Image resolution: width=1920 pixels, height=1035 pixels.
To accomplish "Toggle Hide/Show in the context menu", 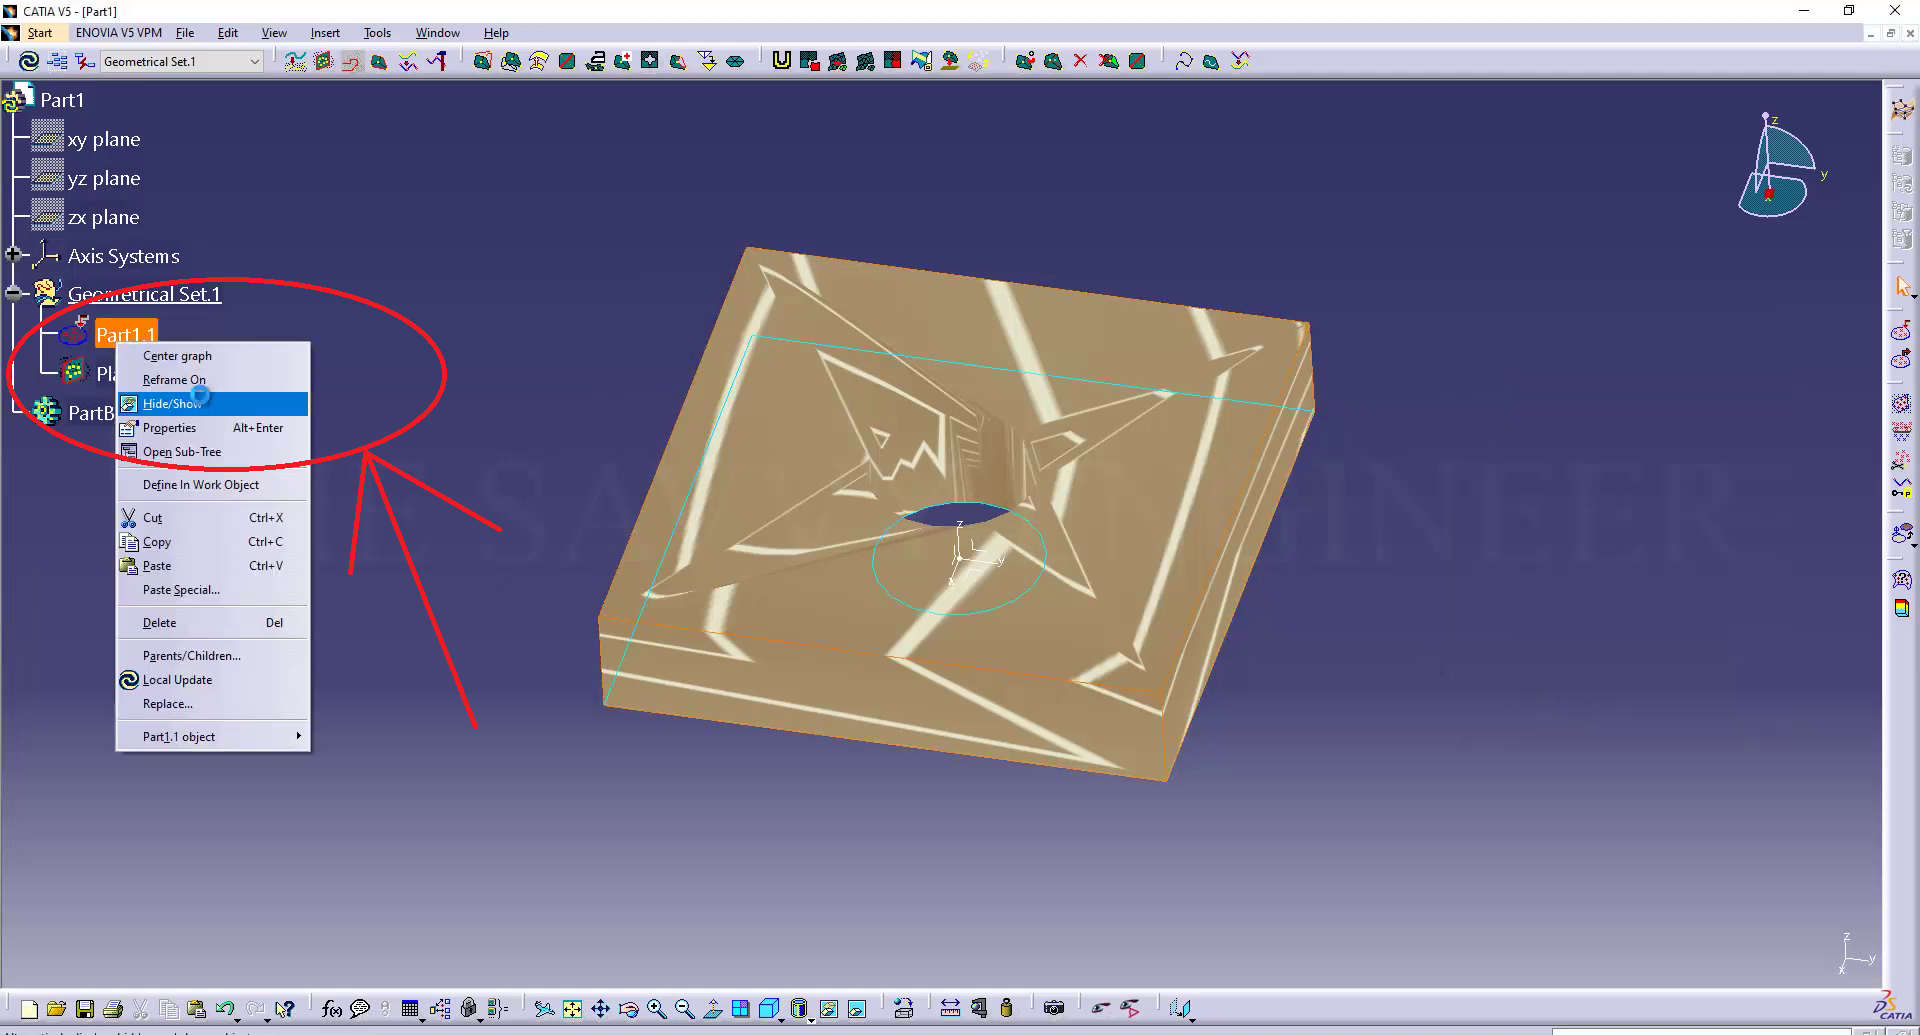I will point(172,404).
